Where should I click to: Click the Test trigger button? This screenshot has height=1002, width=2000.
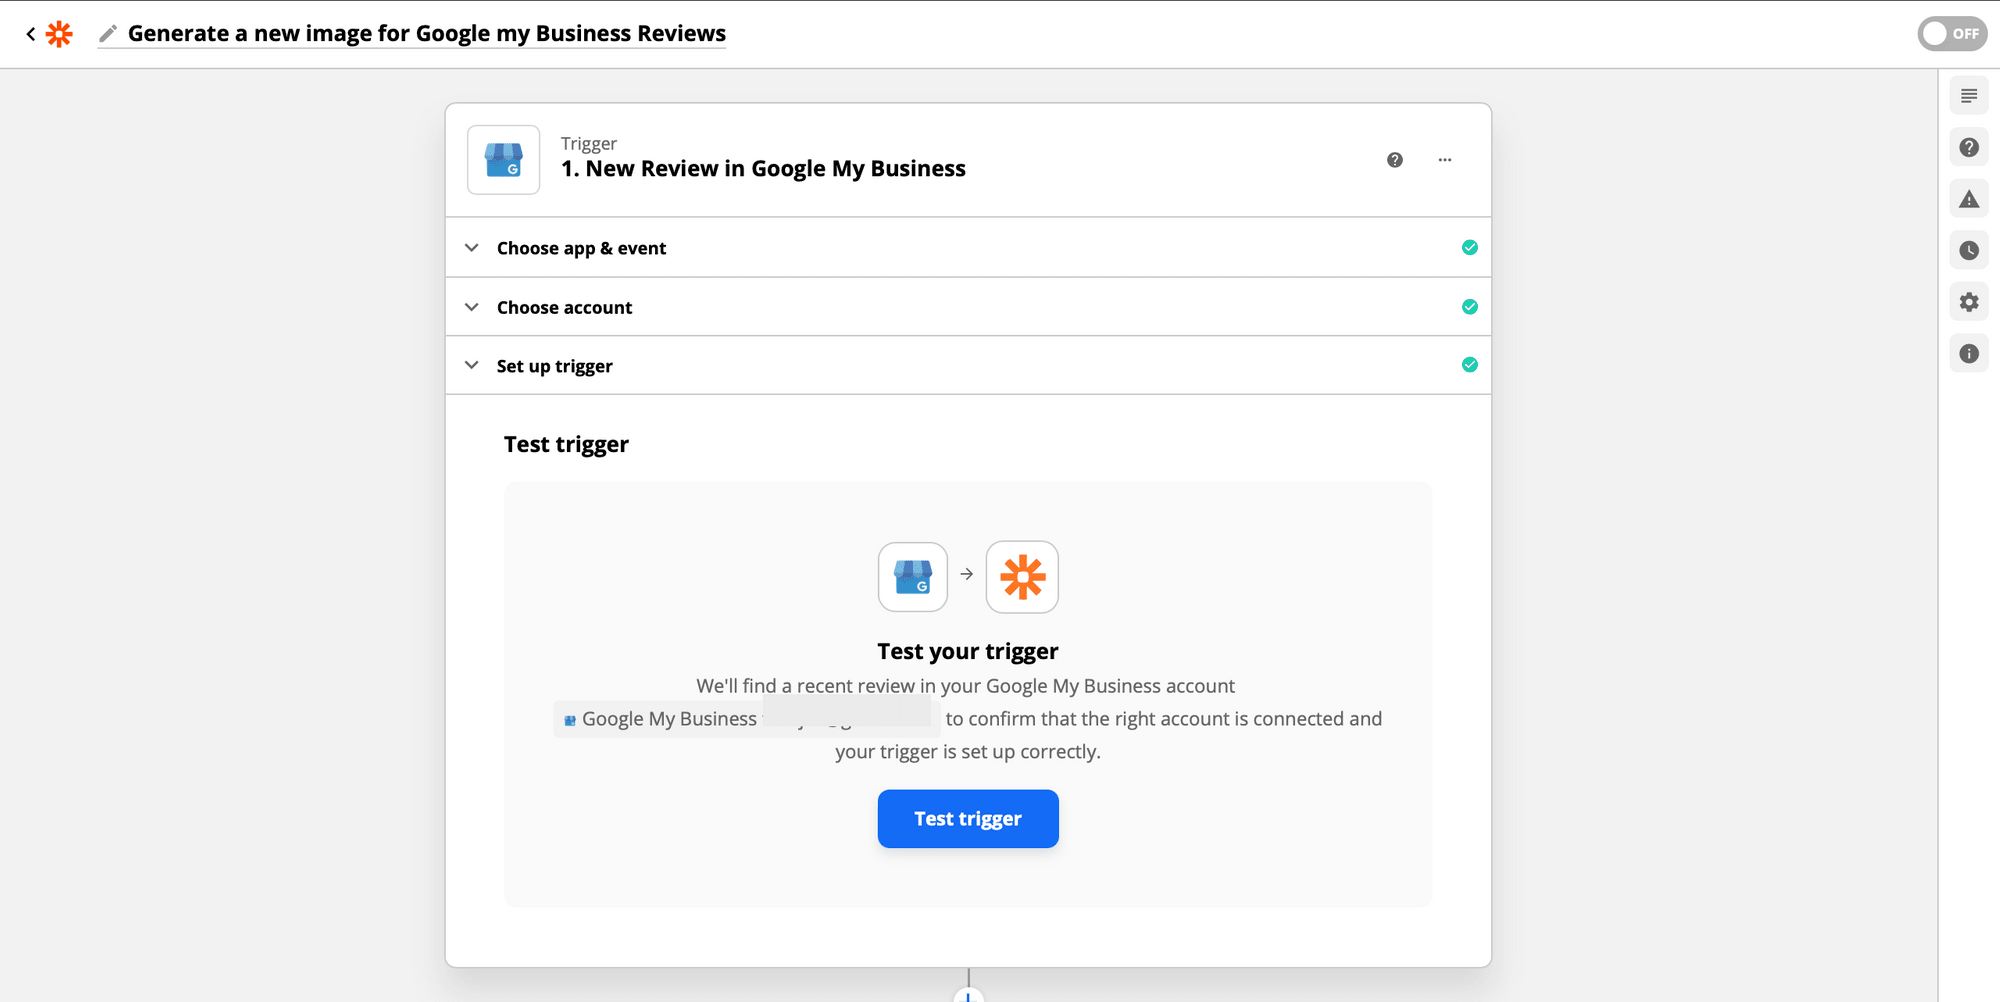pos(968,819)
